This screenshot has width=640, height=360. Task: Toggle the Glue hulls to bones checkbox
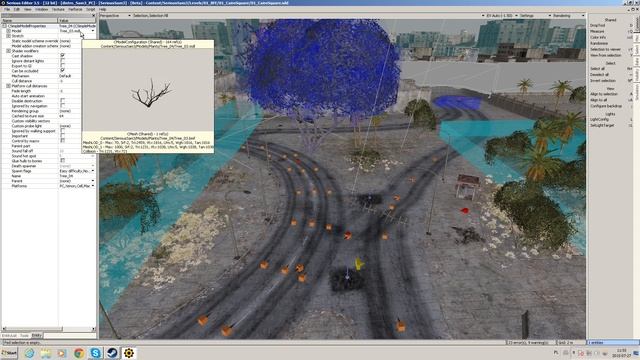click(x=62, y=161)
